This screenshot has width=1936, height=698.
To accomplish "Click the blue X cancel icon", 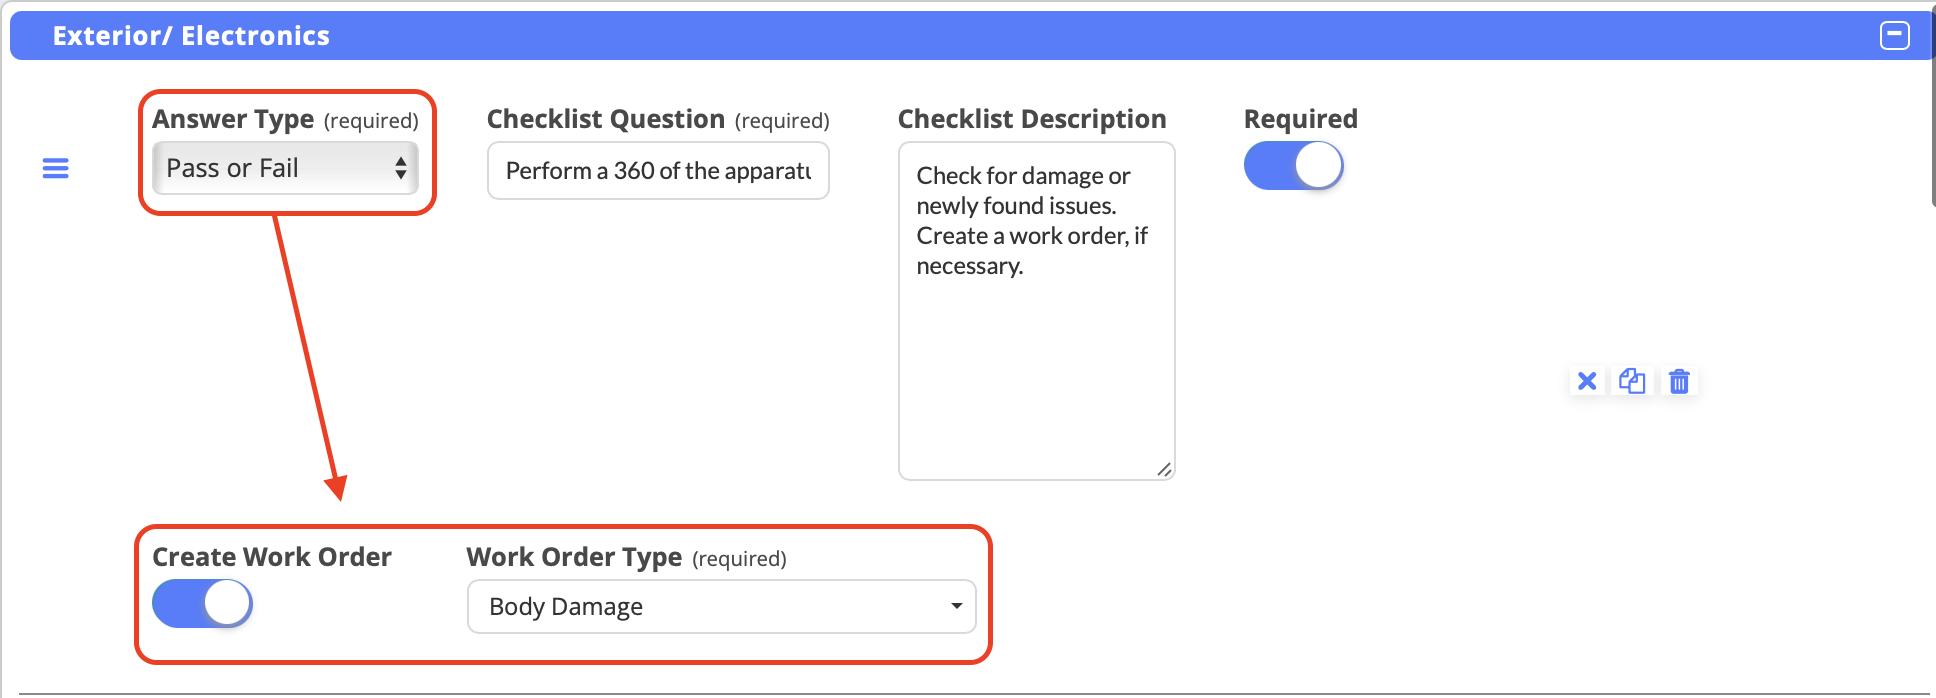I will [x=1586, y=381].
